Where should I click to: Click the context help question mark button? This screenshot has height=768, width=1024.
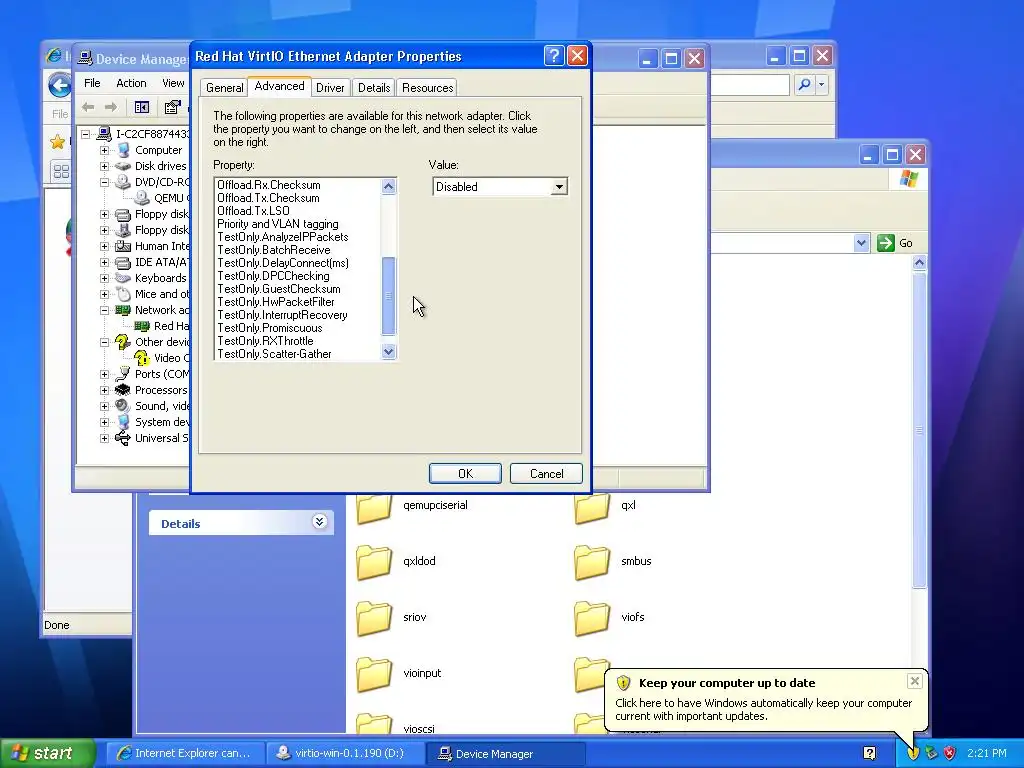point(554,56)
